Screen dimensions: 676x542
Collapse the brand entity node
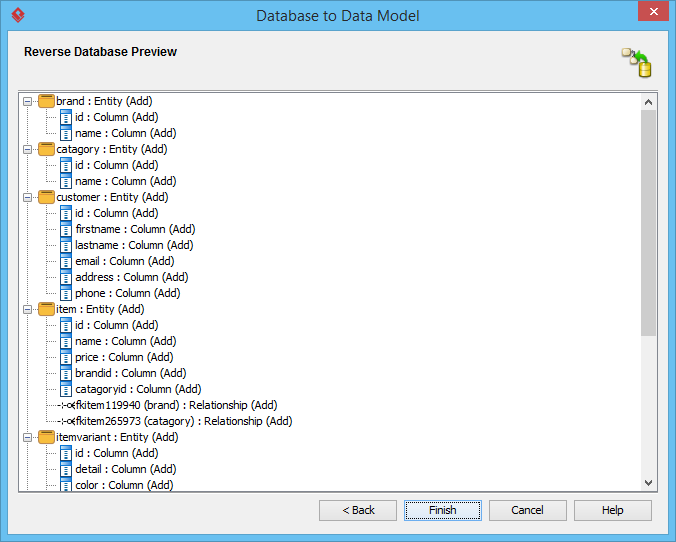(x=28, y=102)
